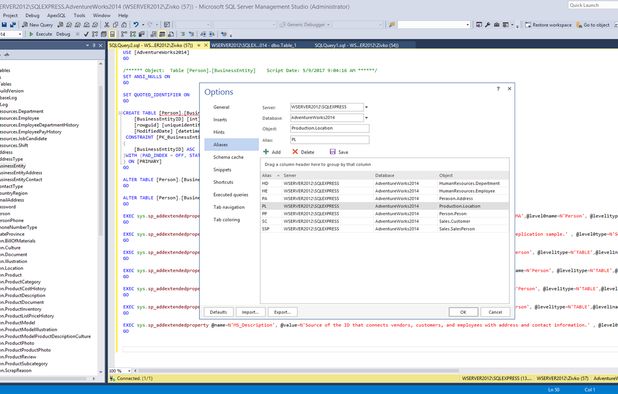Screen dimensions: 618x394
Task: Click the Import... button
Action: tap(250, 312)
